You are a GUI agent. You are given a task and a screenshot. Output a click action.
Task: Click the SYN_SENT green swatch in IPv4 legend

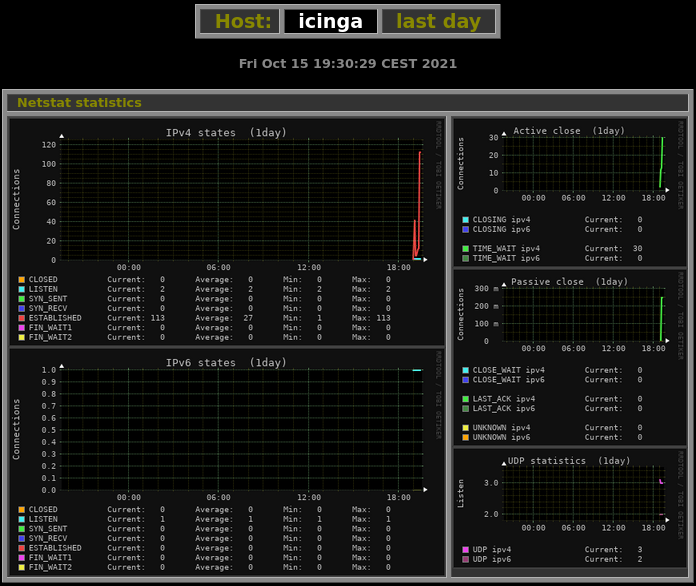[22, 299]
